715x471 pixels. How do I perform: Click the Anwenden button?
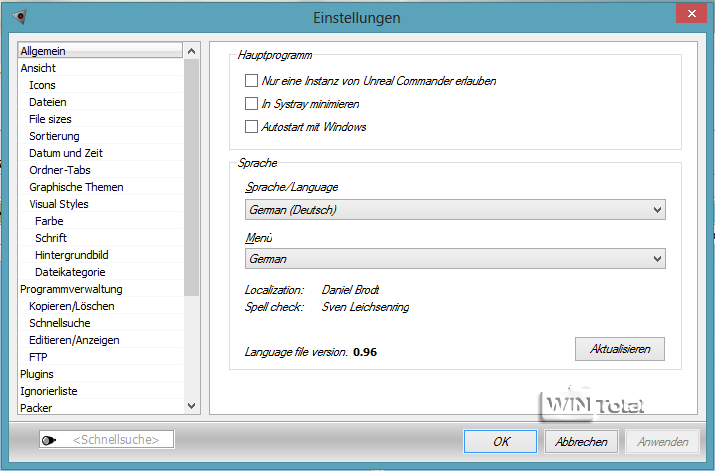pos(663,441)
